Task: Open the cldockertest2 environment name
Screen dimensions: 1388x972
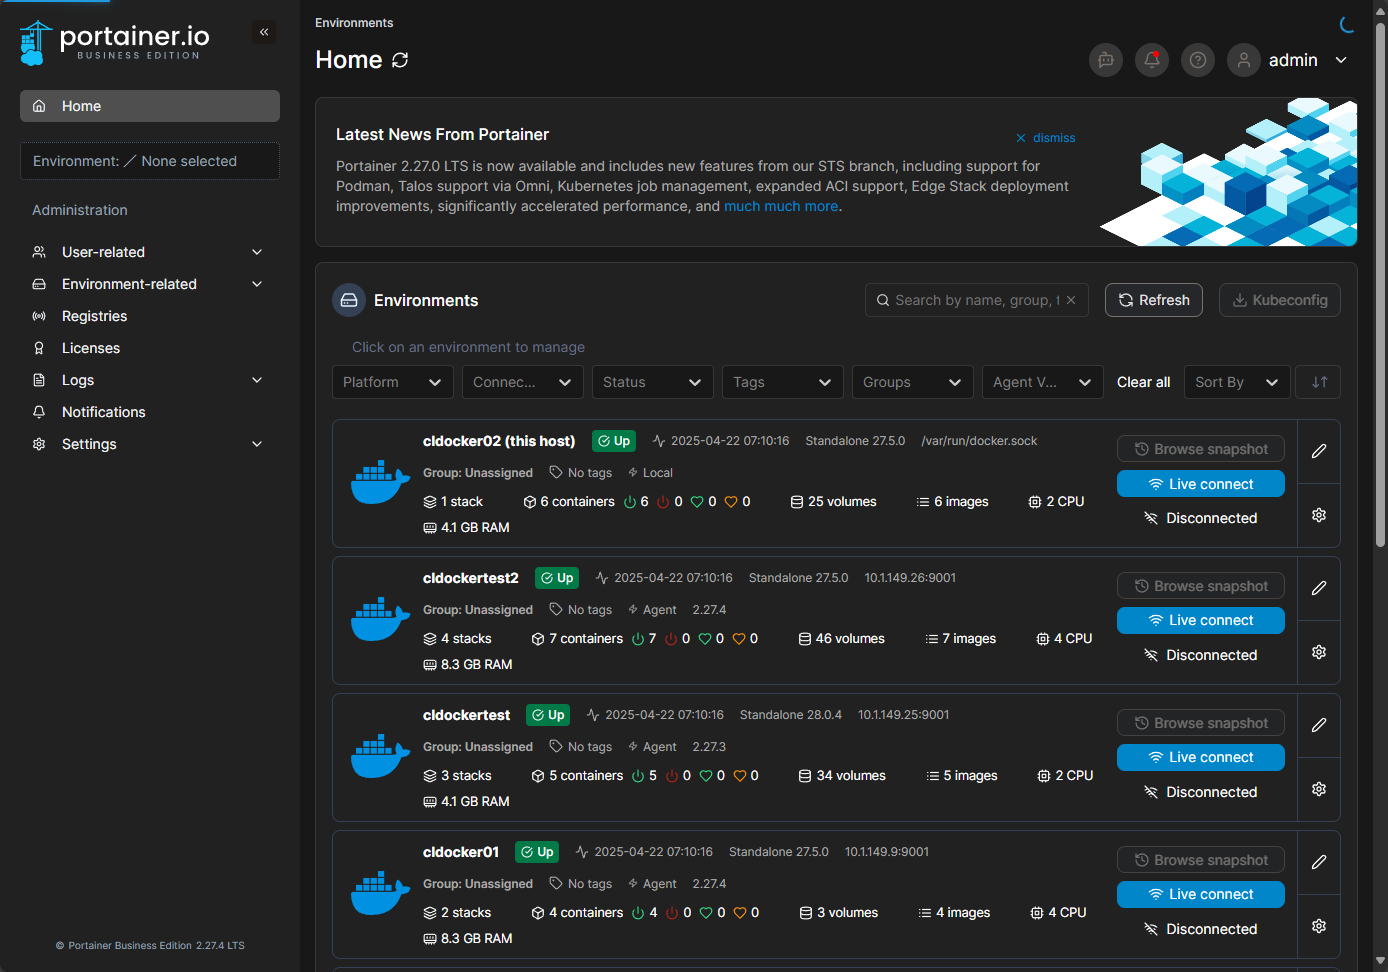Action: pos(471,578)
